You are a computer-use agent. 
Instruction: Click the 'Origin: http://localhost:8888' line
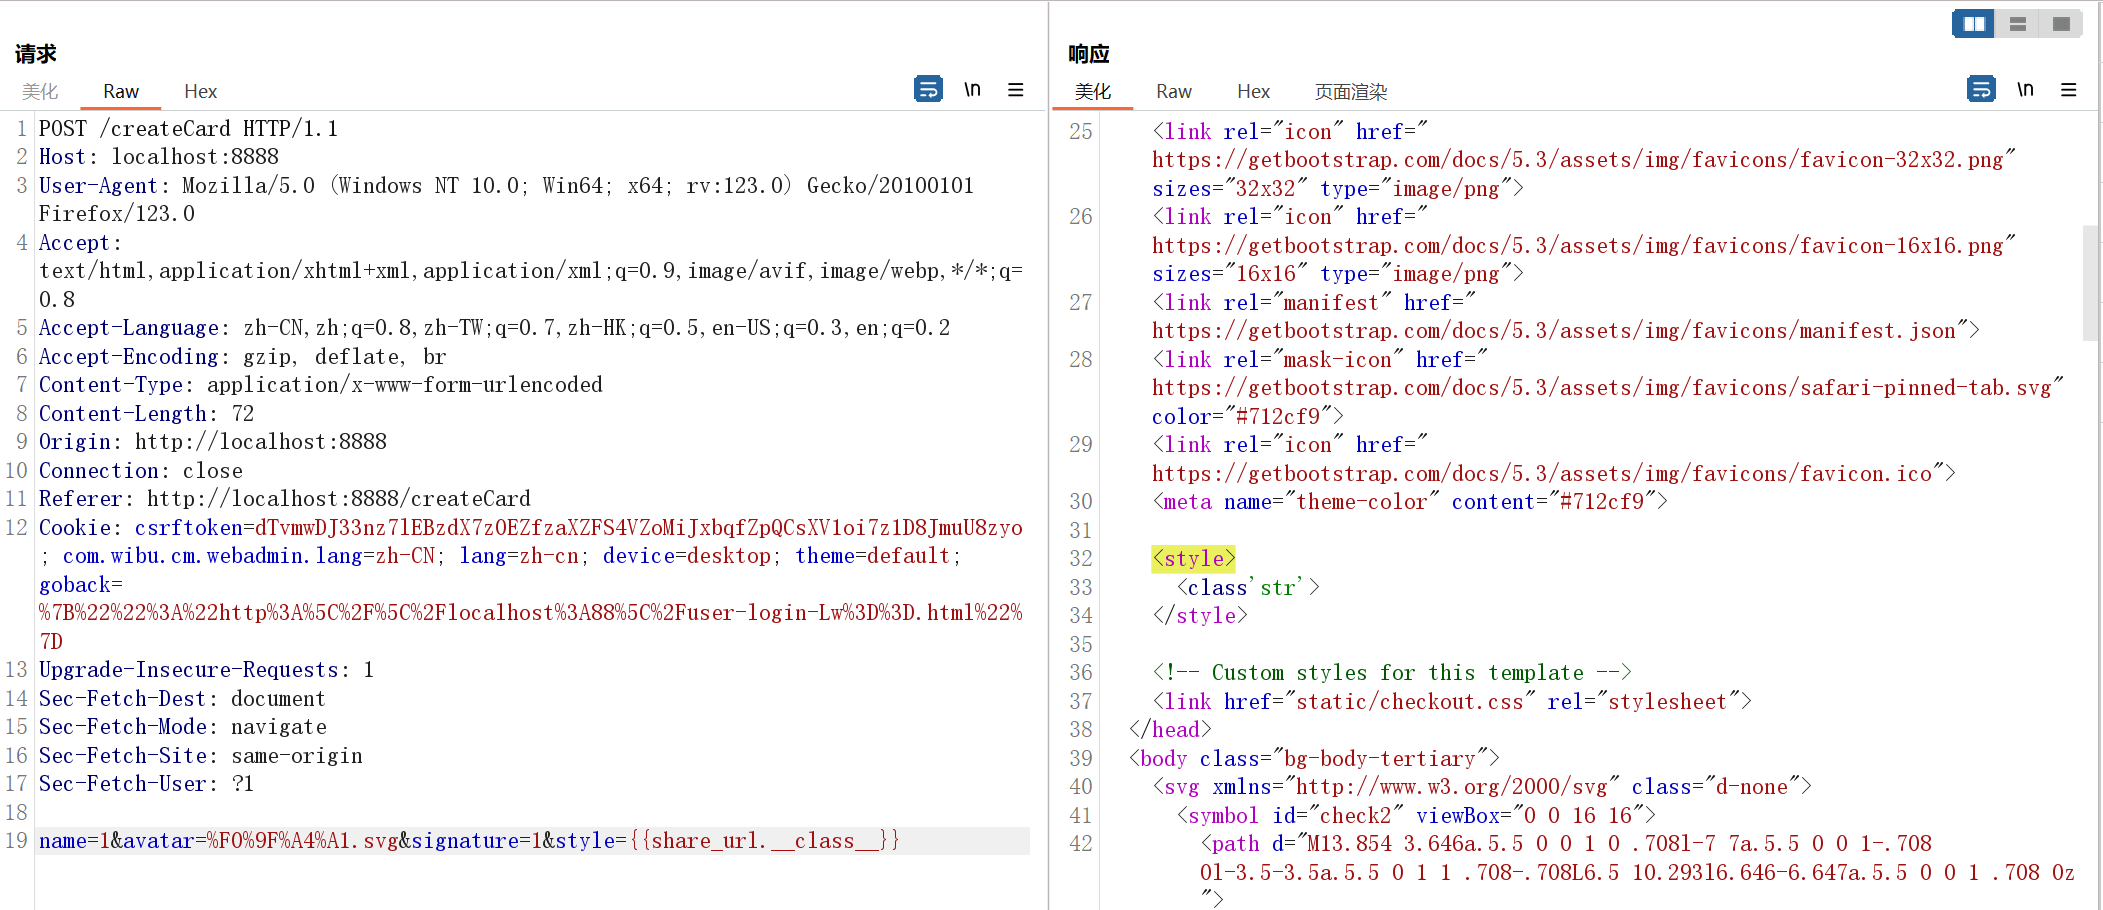click(x=213, y=442)
